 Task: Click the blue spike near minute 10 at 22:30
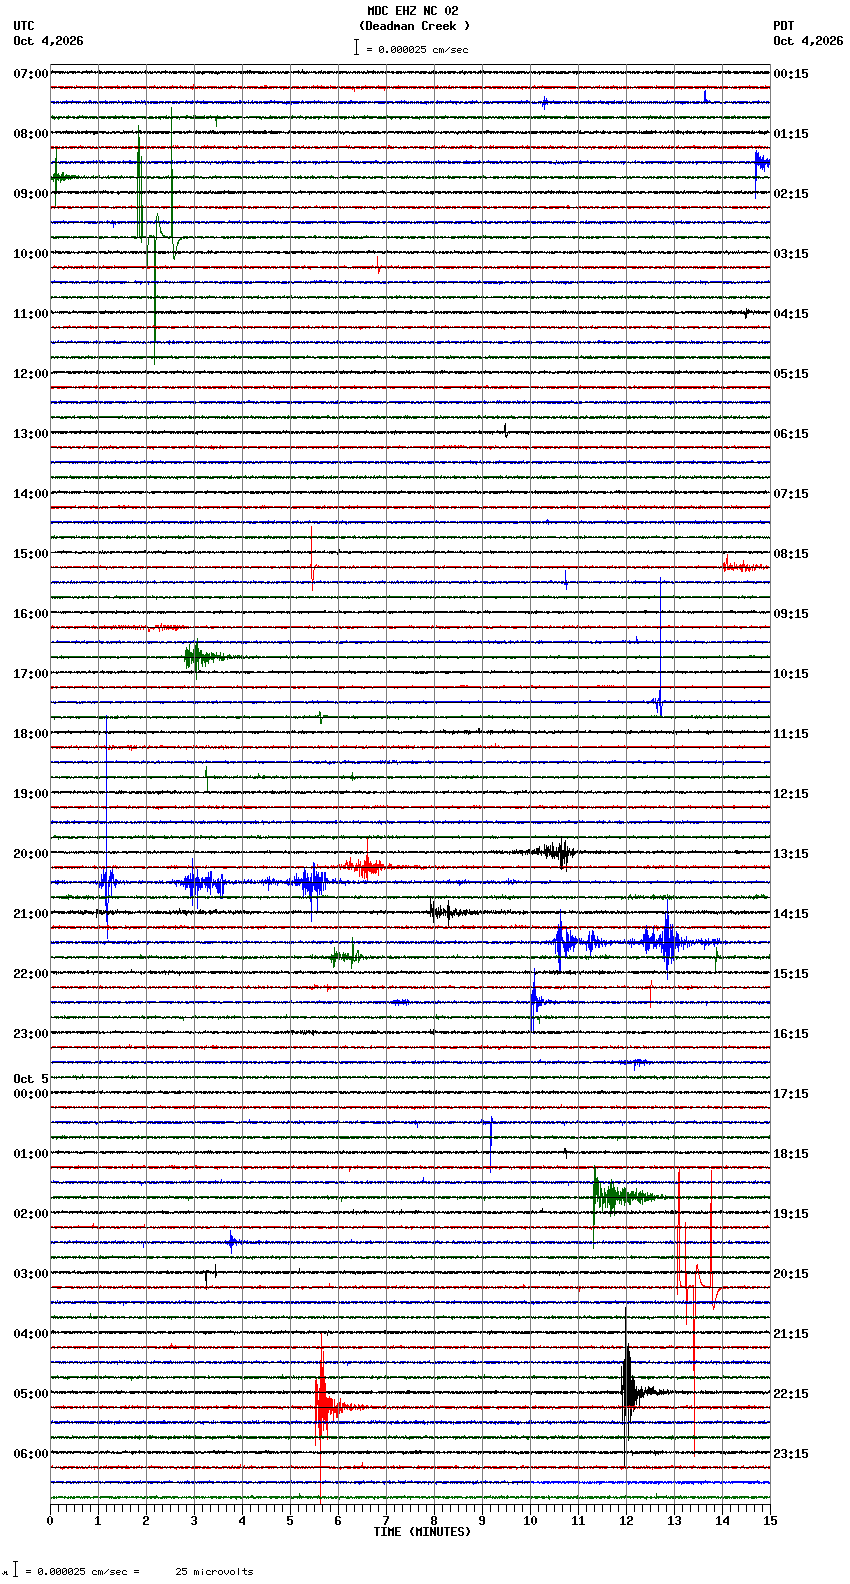pos(537,1000)
